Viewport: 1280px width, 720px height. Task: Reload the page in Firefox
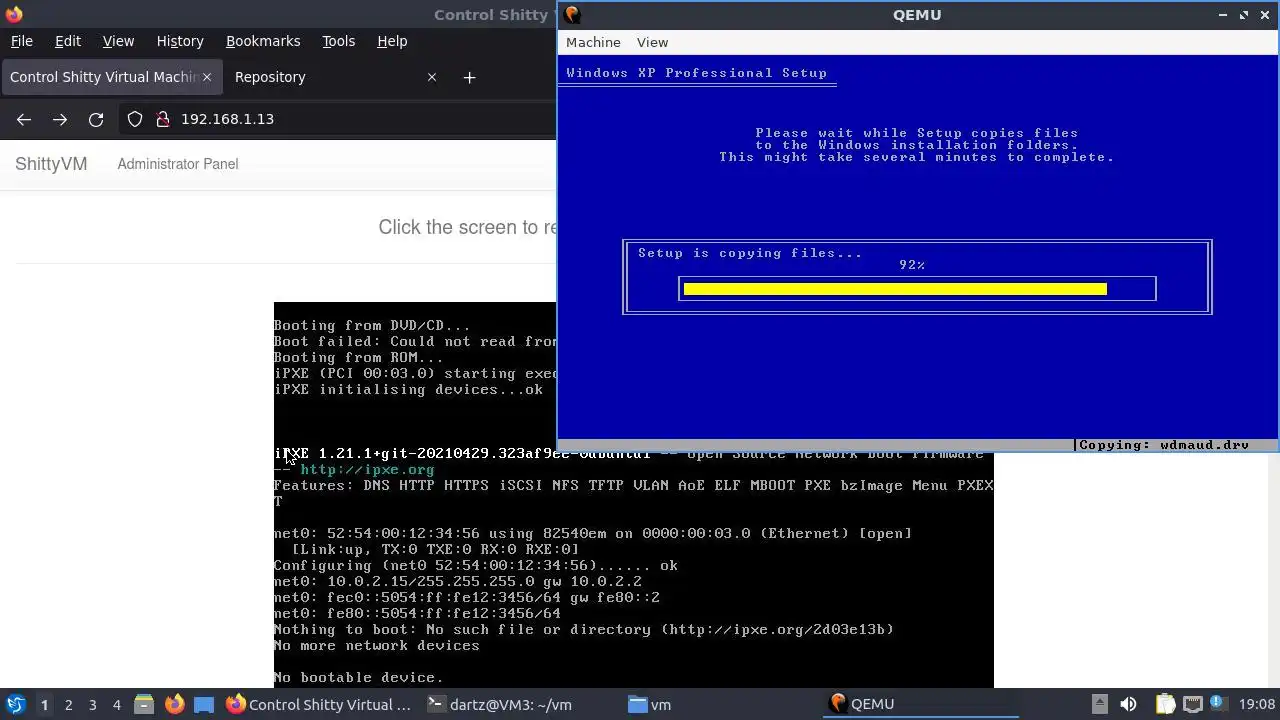96,119
